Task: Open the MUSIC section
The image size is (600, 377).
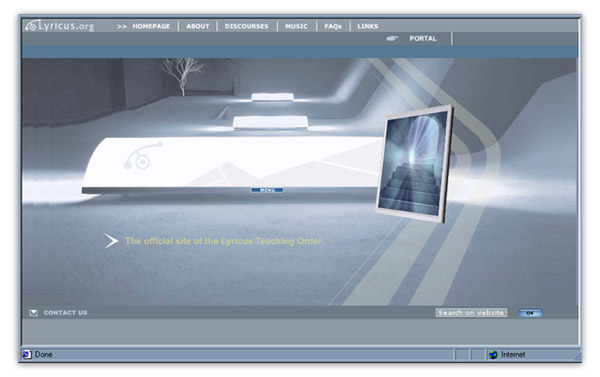Action: (297, 26)
